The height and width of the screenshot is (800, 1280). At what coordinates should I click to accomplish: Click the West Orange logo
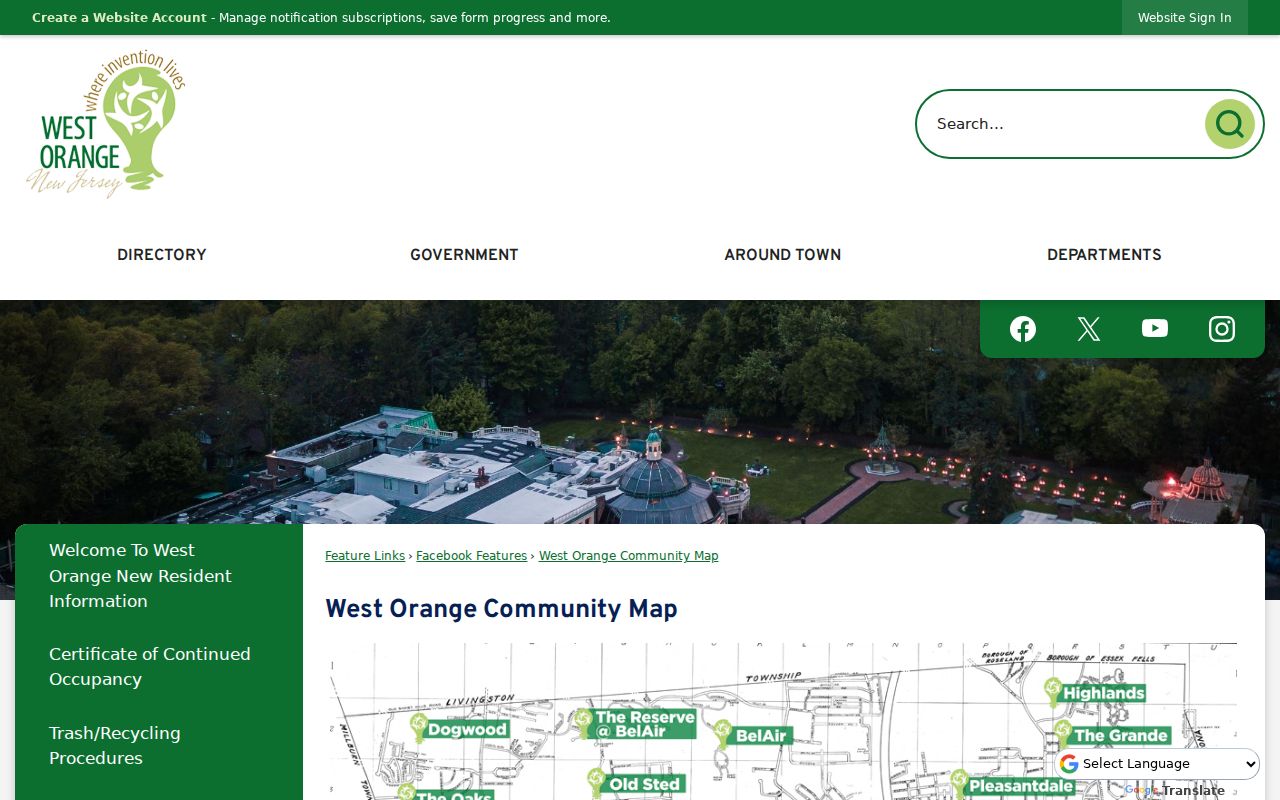(x=106, y=124)
